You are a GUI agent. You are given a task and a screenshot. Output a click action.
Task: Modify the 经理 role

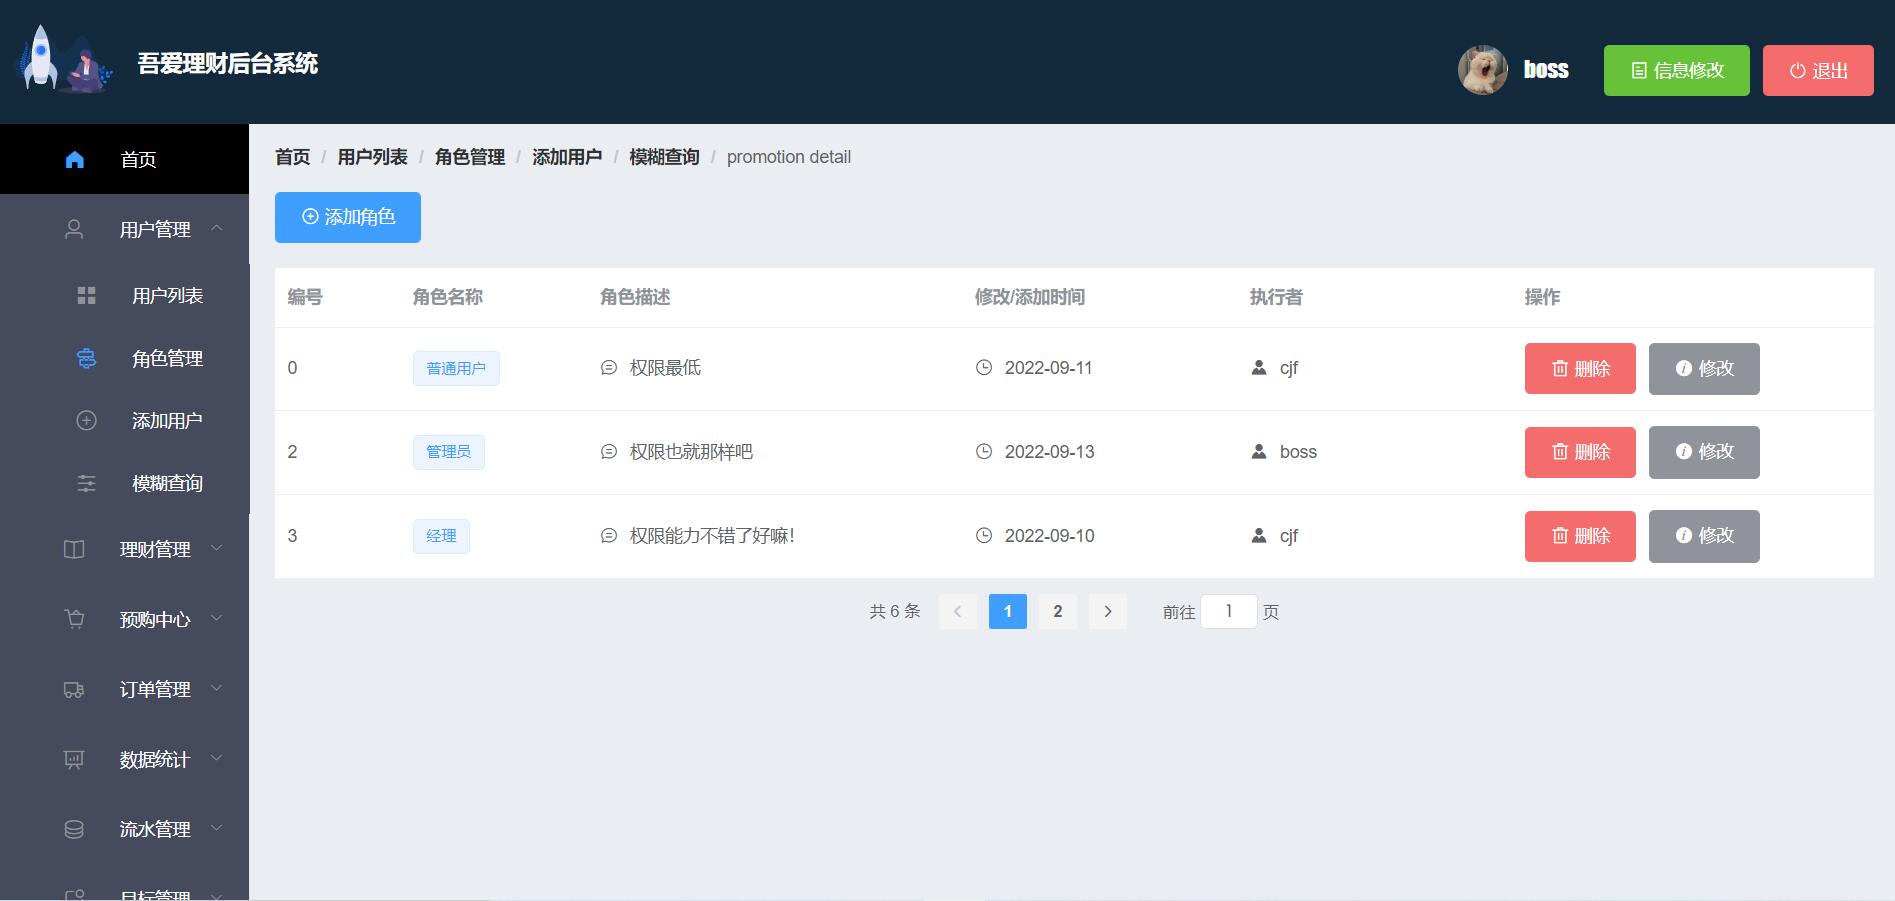pos(1704,536)
